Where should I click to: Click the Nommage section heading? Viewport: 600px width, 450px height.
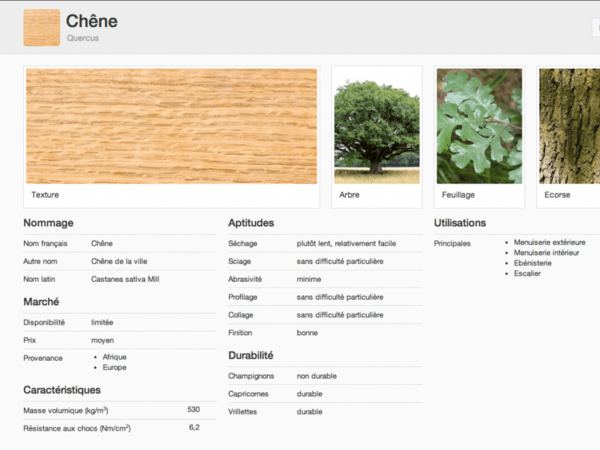48,223
